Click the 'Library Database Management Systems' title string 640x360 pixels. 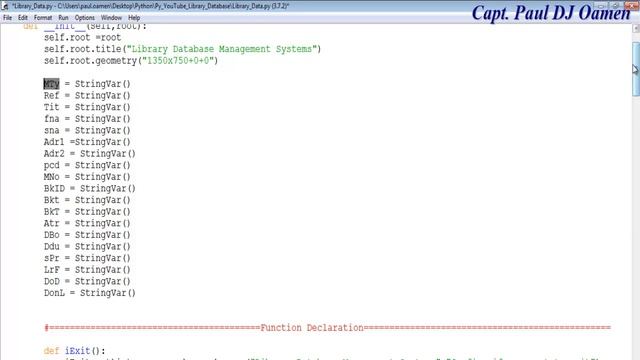[x=222, y=49]
